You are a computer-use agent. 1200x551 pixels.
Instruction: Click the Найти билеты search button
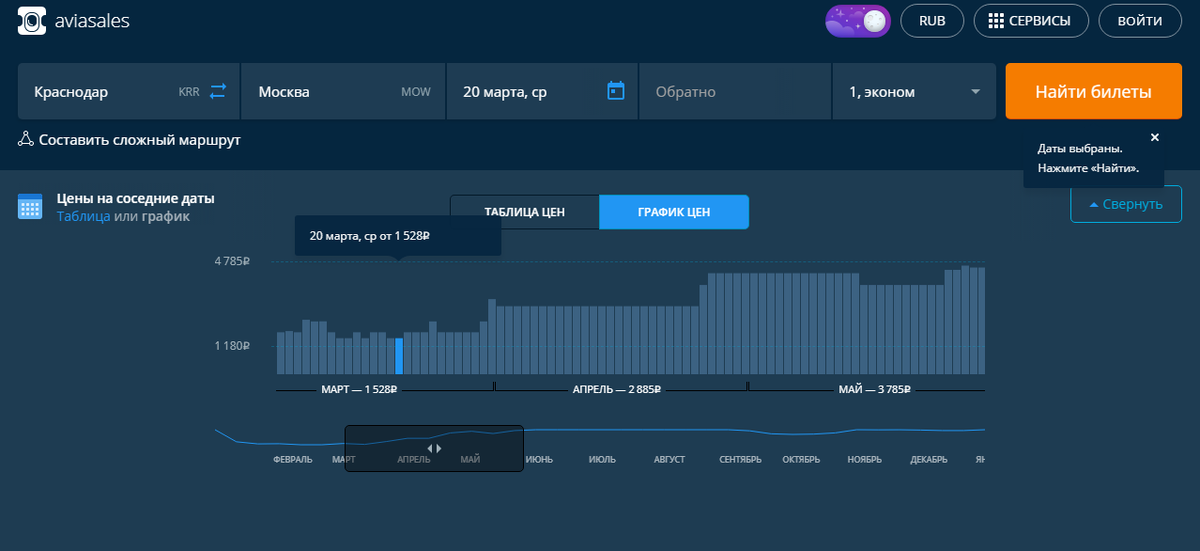click(1094, 92)
